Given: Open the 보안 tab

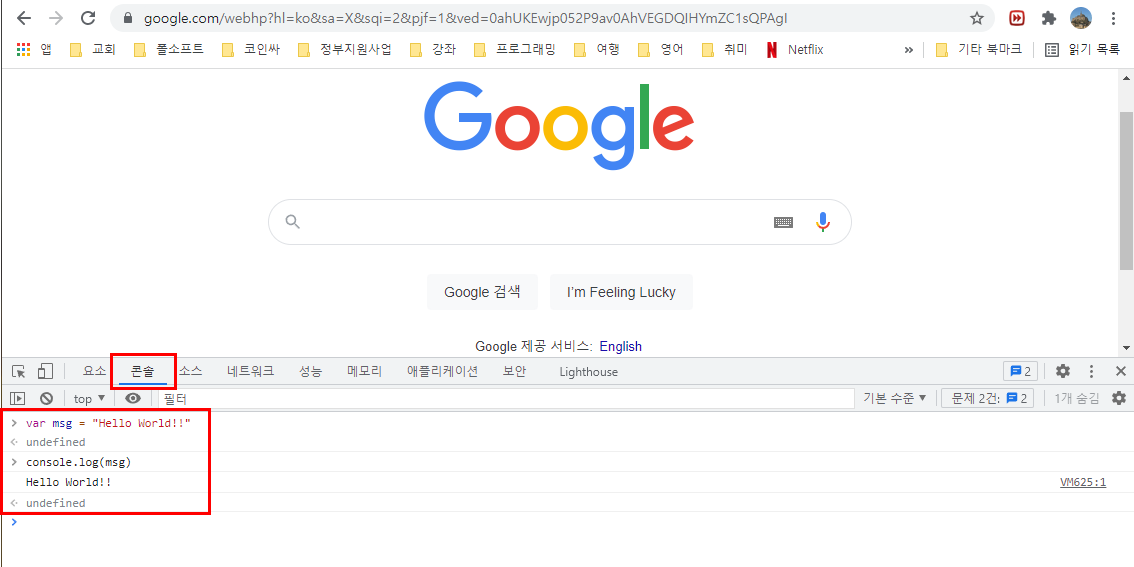Looking at the screenshot, I should pos(514,372).
